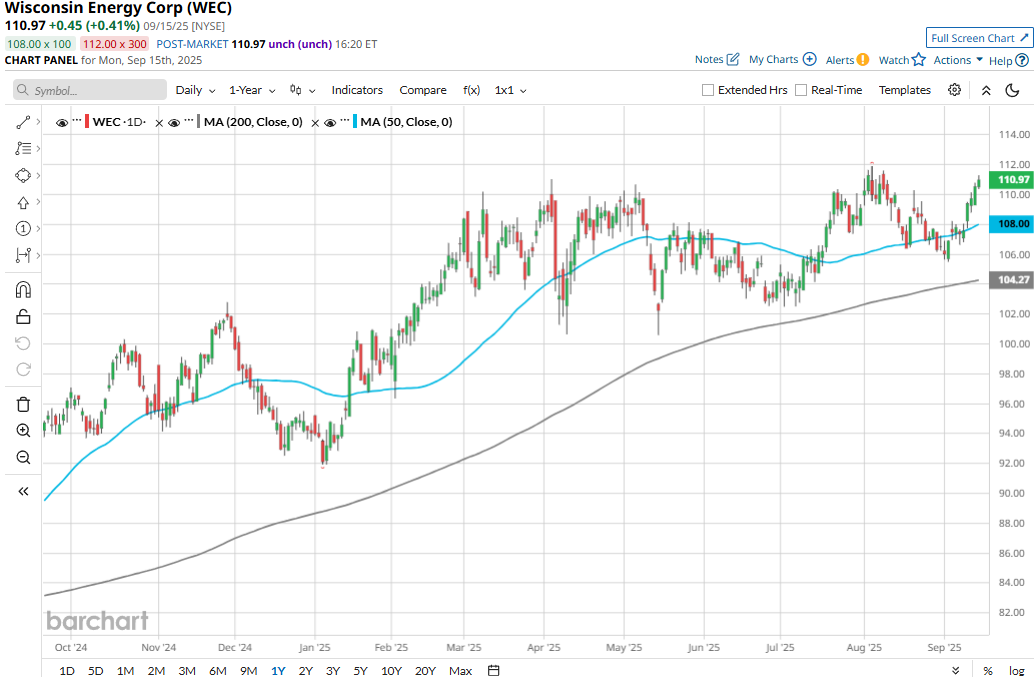Select the numbered annotation tool
1035x677 pixels.
click(23, 228)
